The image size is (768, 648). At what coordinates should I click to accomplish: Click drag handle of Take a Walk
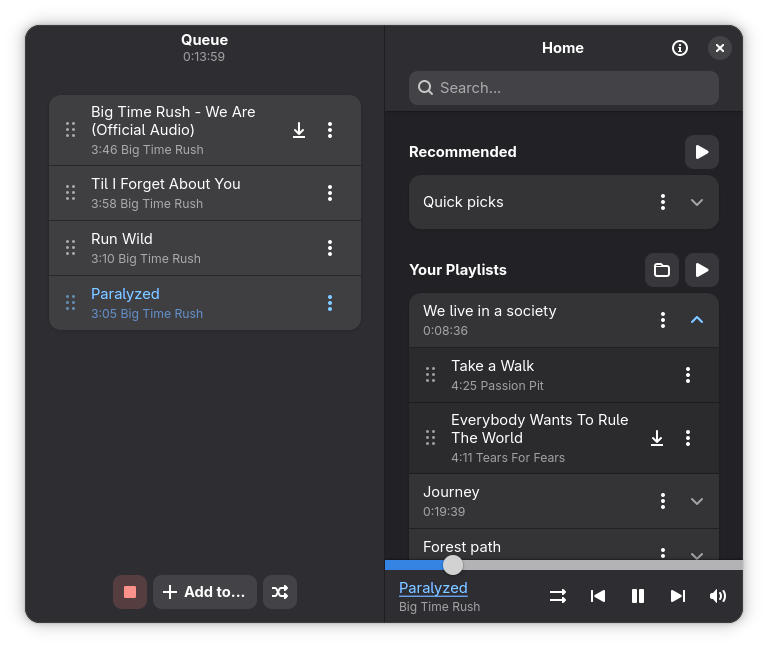tap(431, 375)
